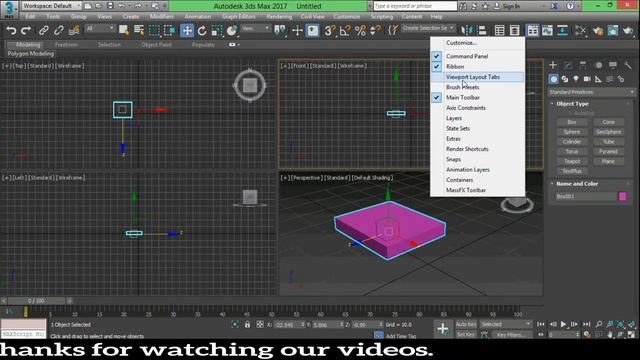Open the Create tab in Command Panel
The image size is (640, 360).
pos(553,65)
